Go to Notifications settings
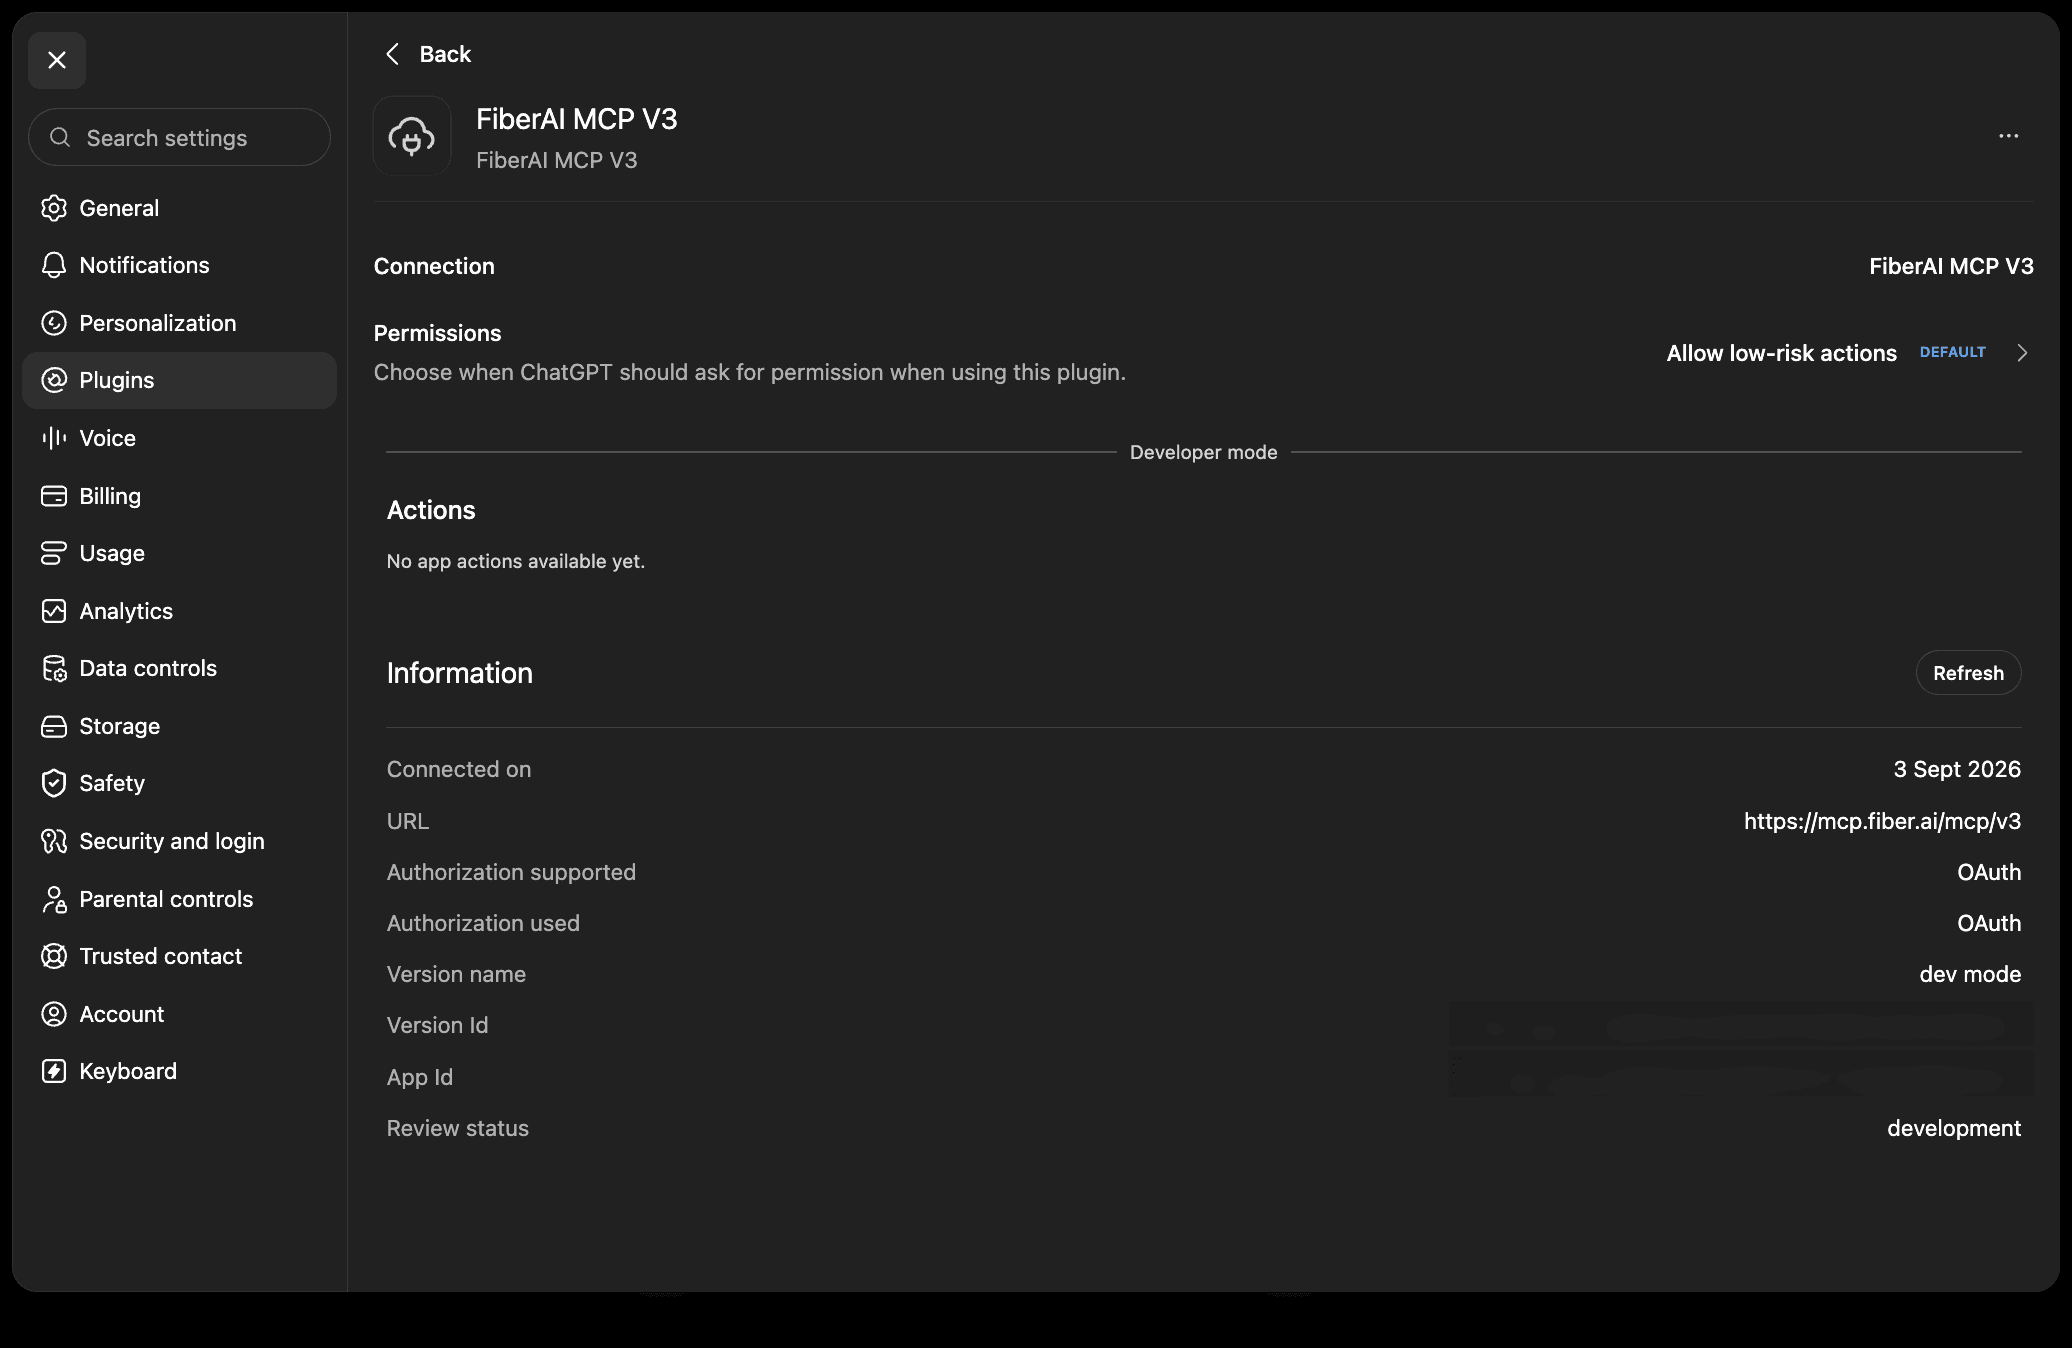Image resolution: width=2072 pixels, height=1348 pixels. (x=179, y=265)
